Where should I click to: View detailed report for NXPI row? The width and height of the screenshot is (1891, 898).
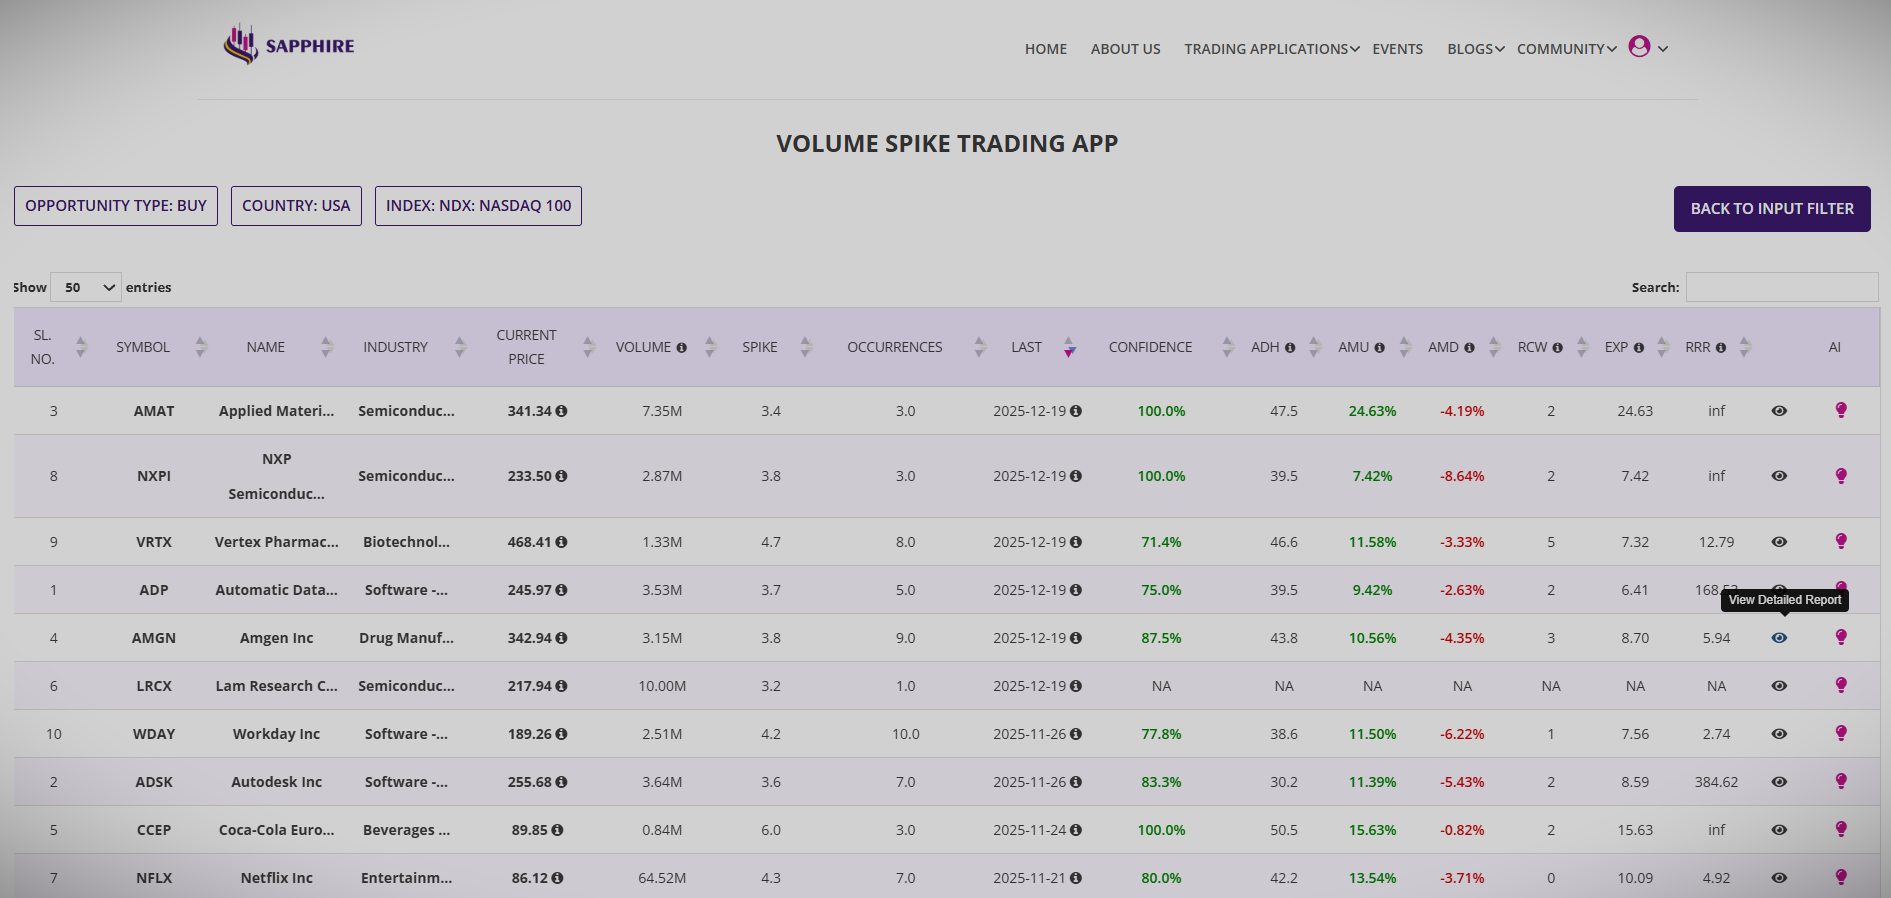coord(1779,476)
